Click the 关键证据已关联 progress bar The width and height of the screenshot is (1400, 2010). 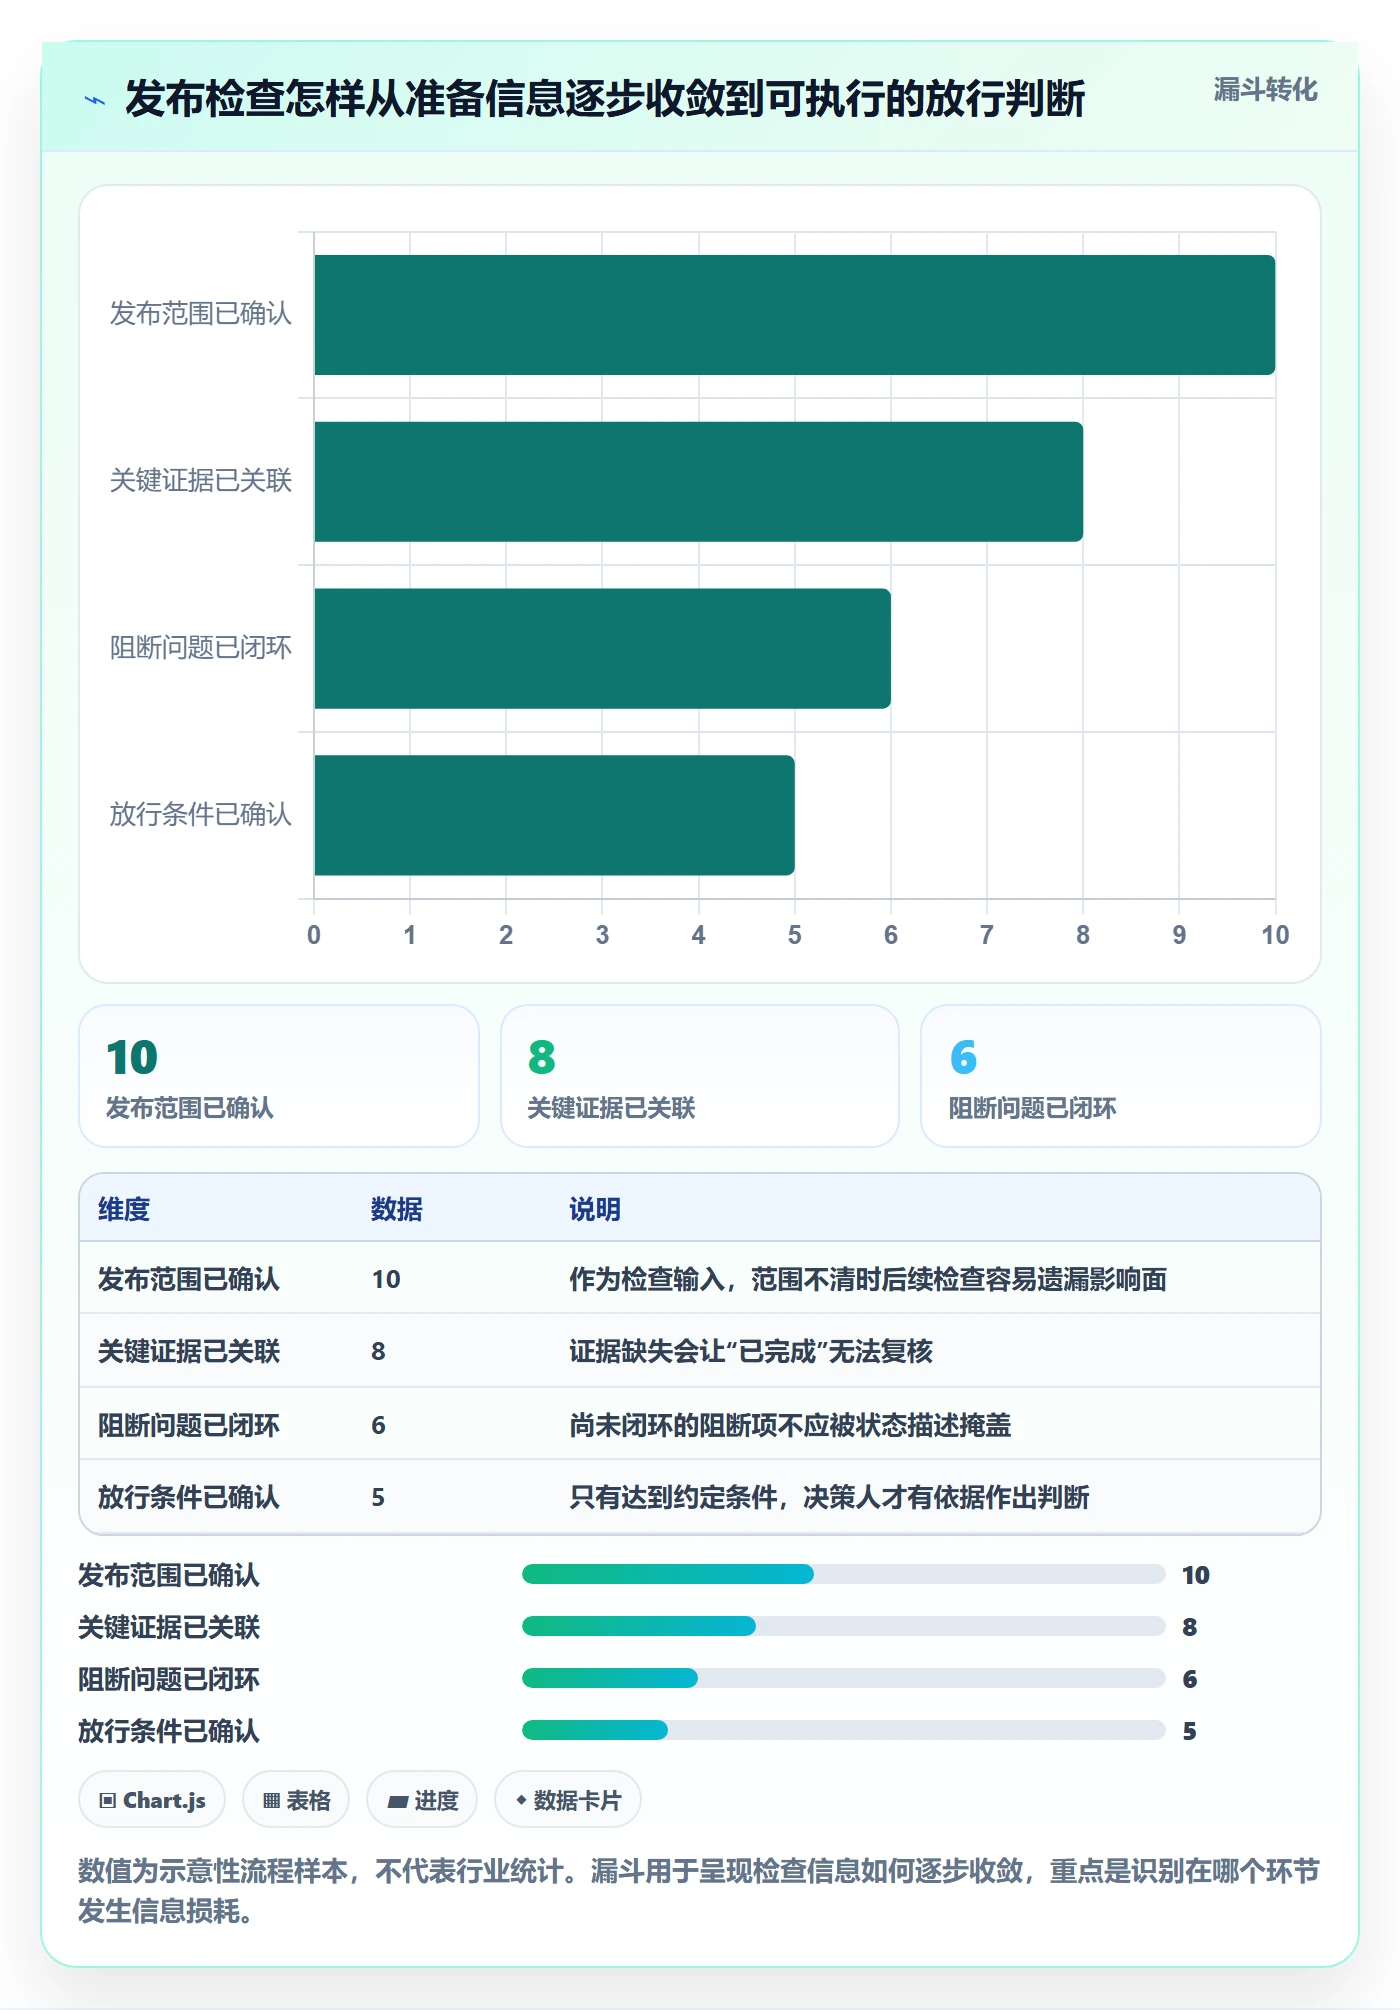pos(844,1626)
